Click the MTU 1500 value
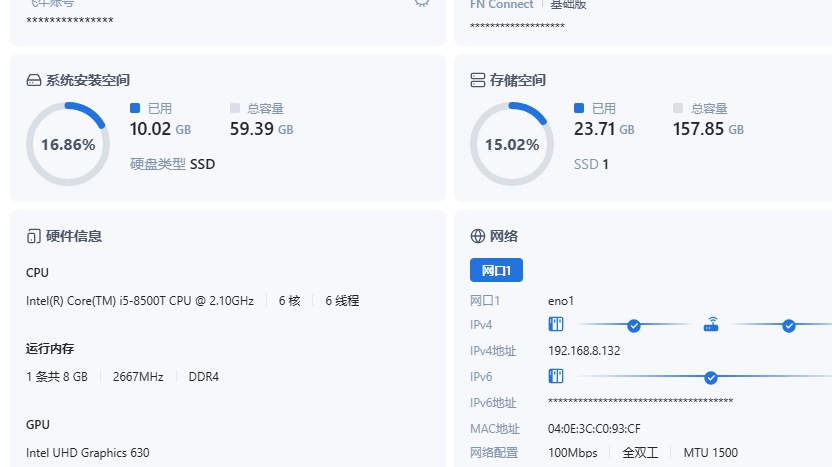 [x=710, y=453]
